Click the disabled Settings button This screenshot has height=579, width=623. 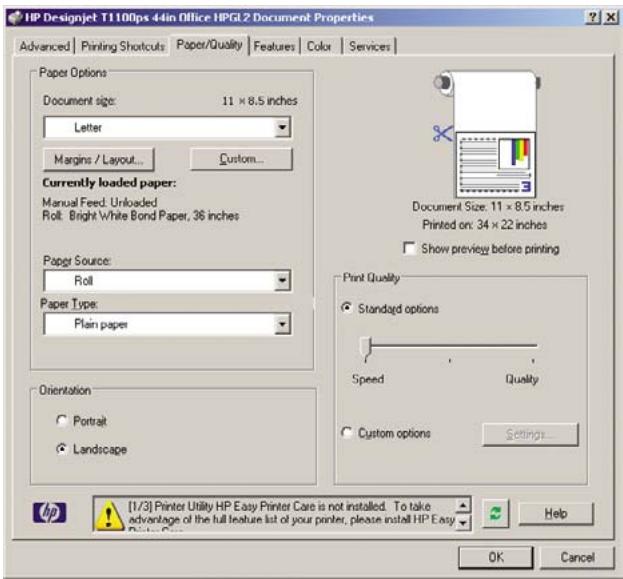point(530,434)
